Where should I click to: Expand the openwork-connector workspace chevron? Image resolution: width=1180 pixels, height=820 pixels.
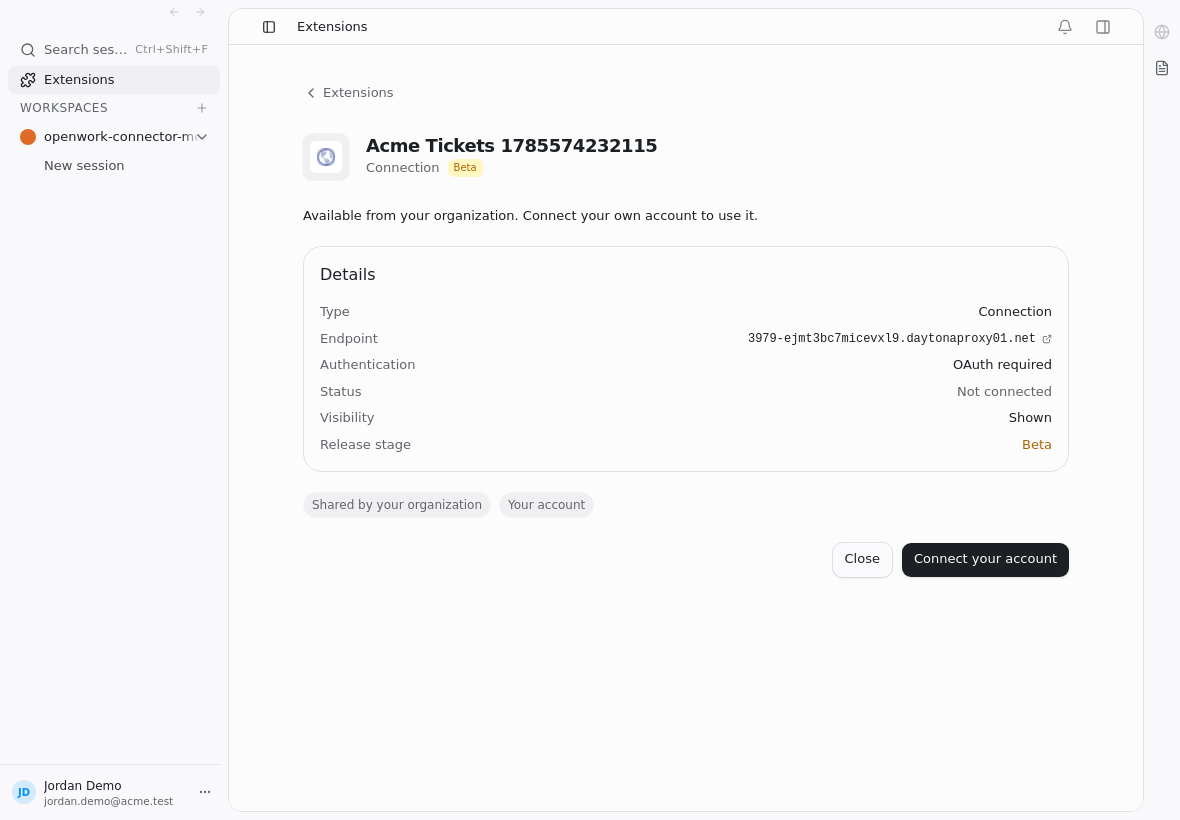202,137
